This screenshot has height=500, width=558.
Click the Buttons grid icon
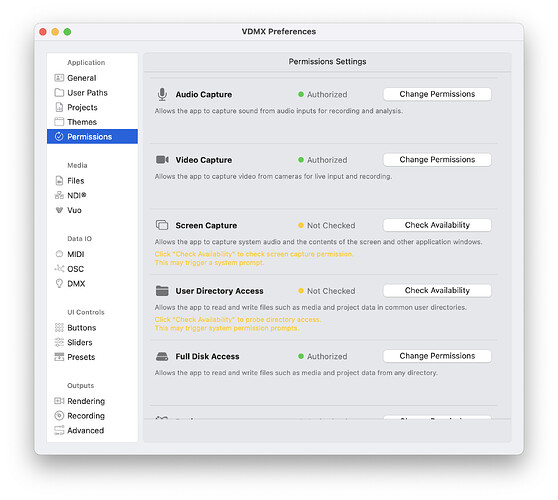pos(59,328)
